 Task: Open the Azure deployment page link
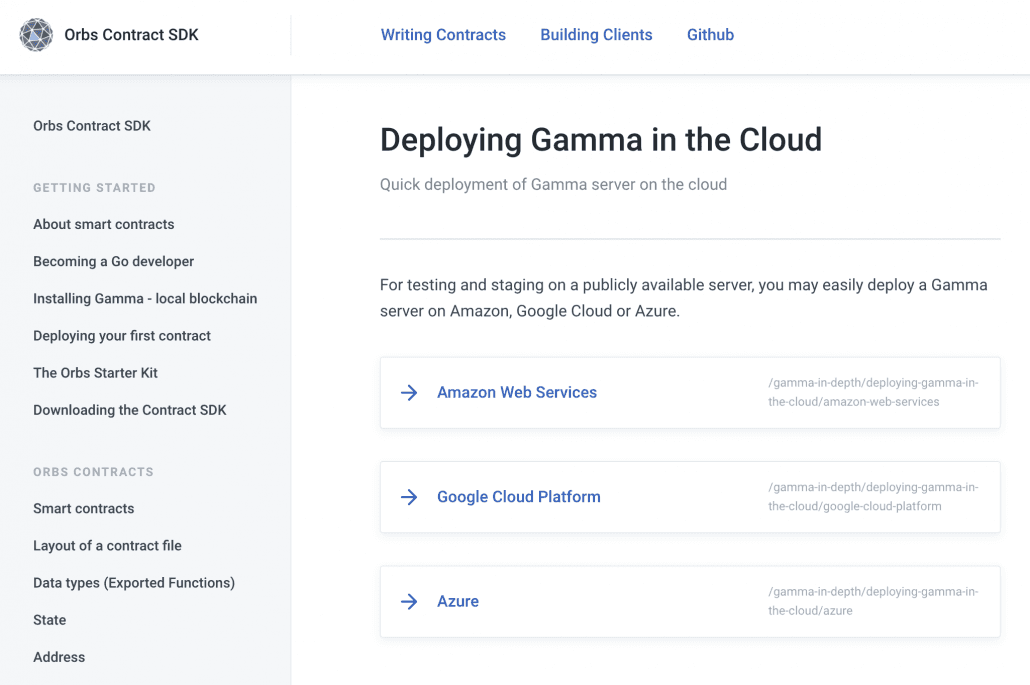[458, 602]
